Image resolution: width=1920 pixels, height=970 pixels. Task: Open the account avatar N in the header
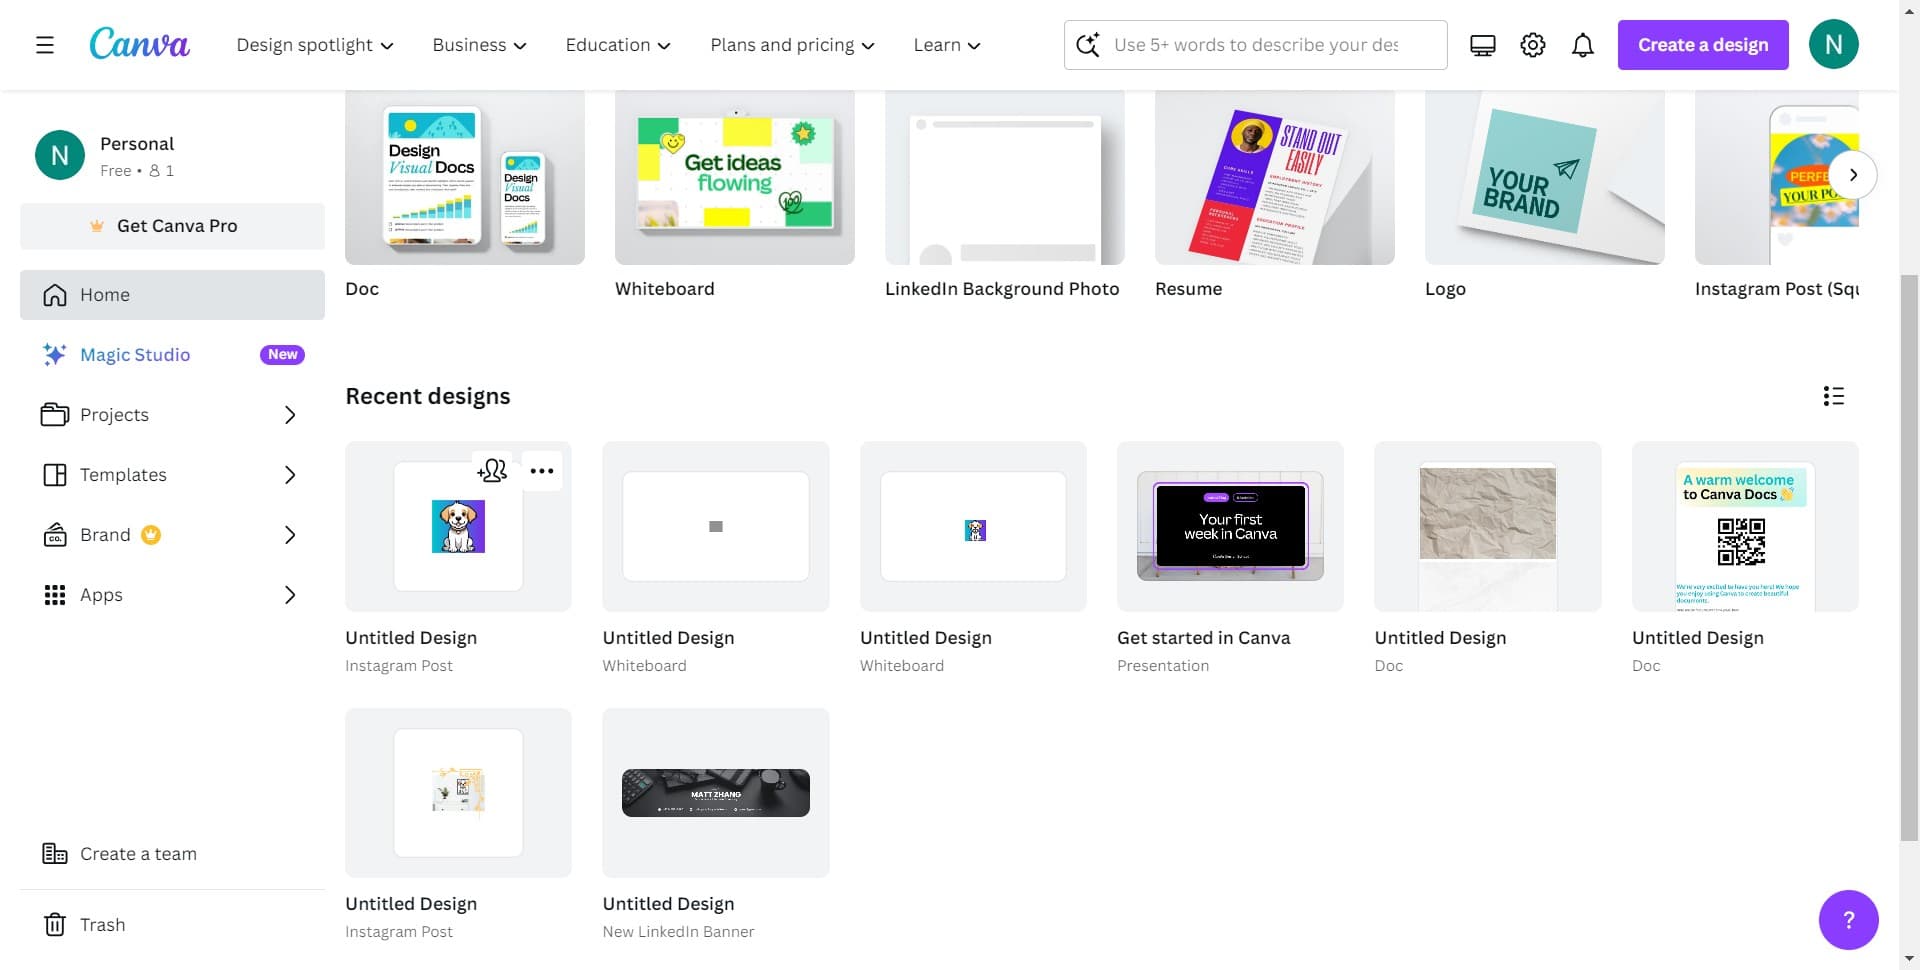1833,44
